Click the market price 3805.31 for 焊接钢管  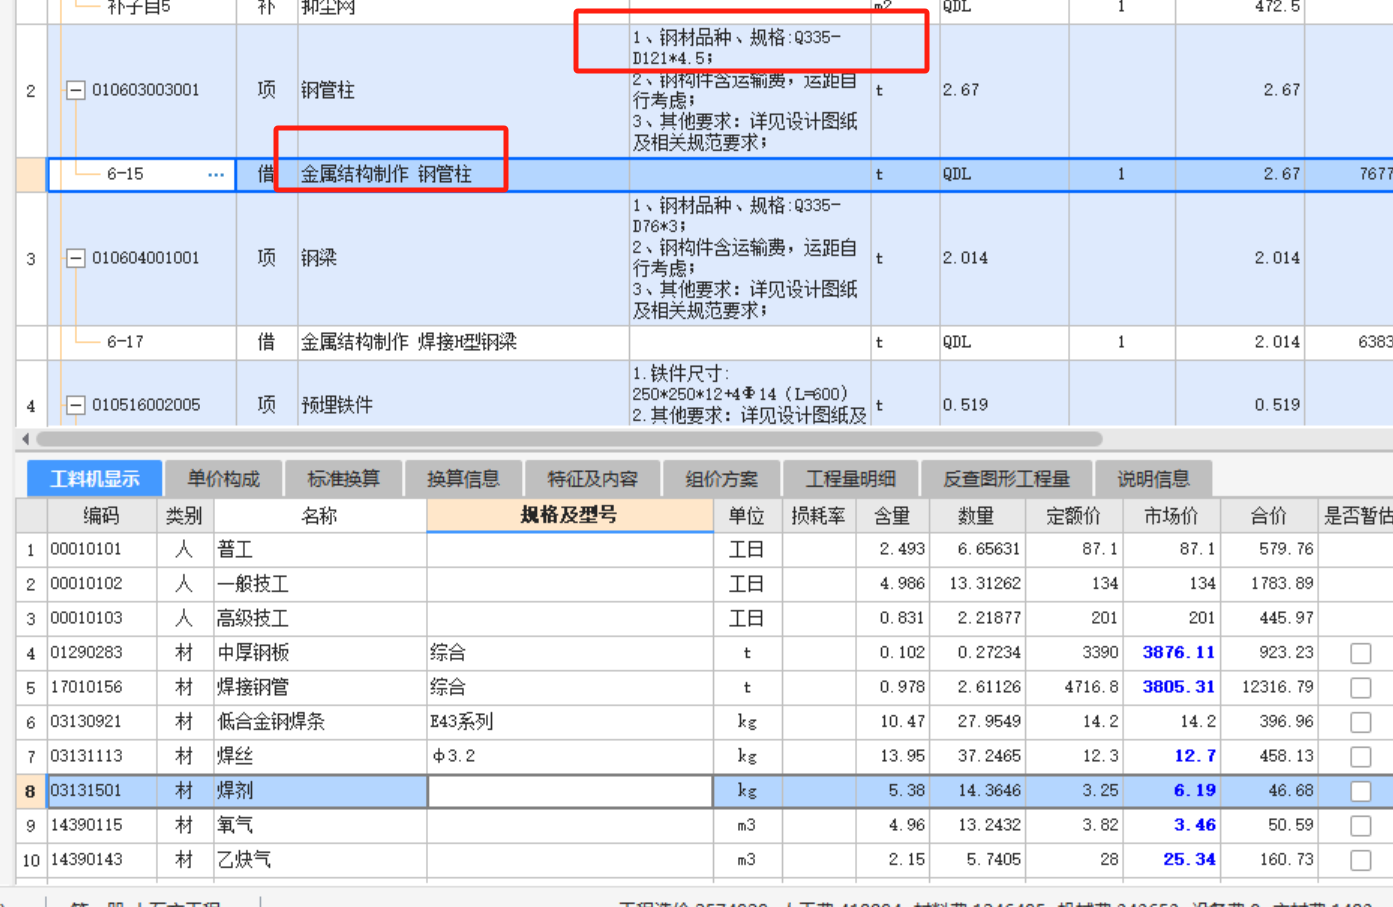point(1178,688)
